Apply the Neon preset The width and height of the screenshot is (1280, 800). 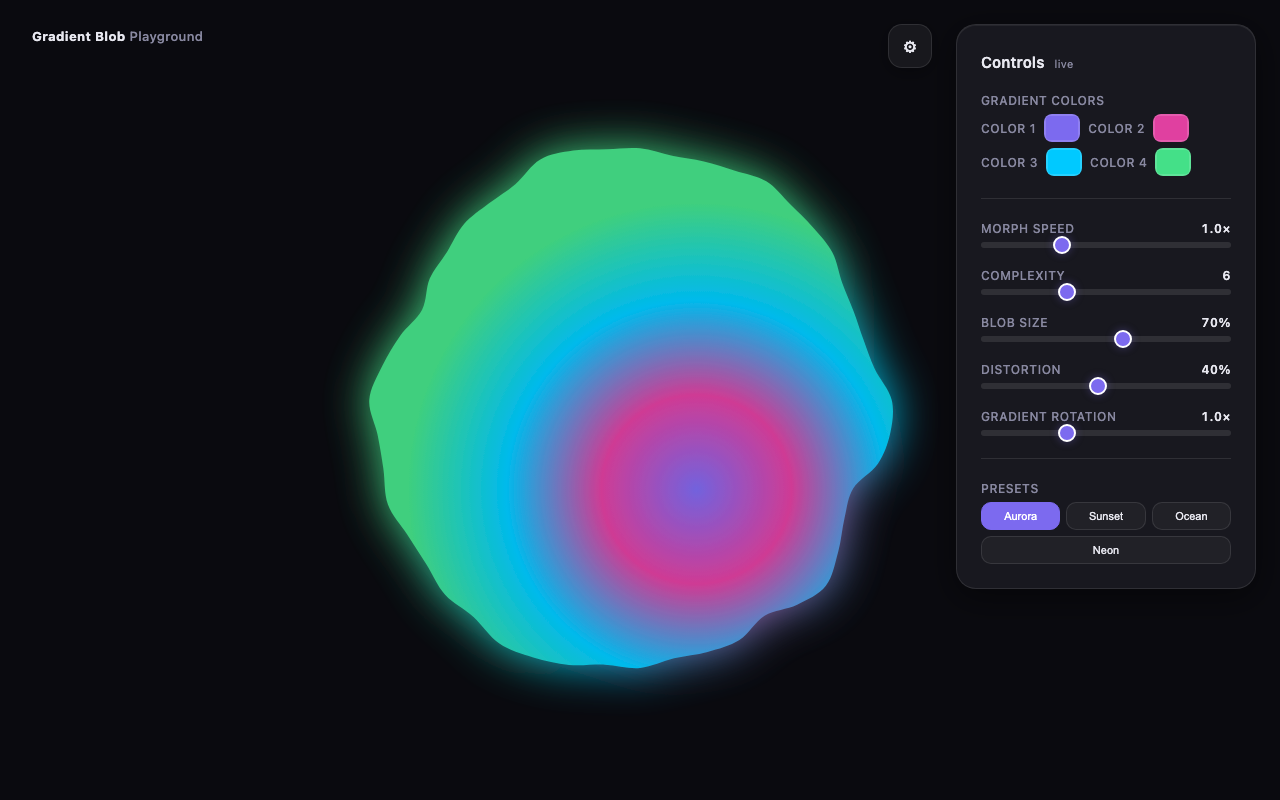[x=1106, y=550]
